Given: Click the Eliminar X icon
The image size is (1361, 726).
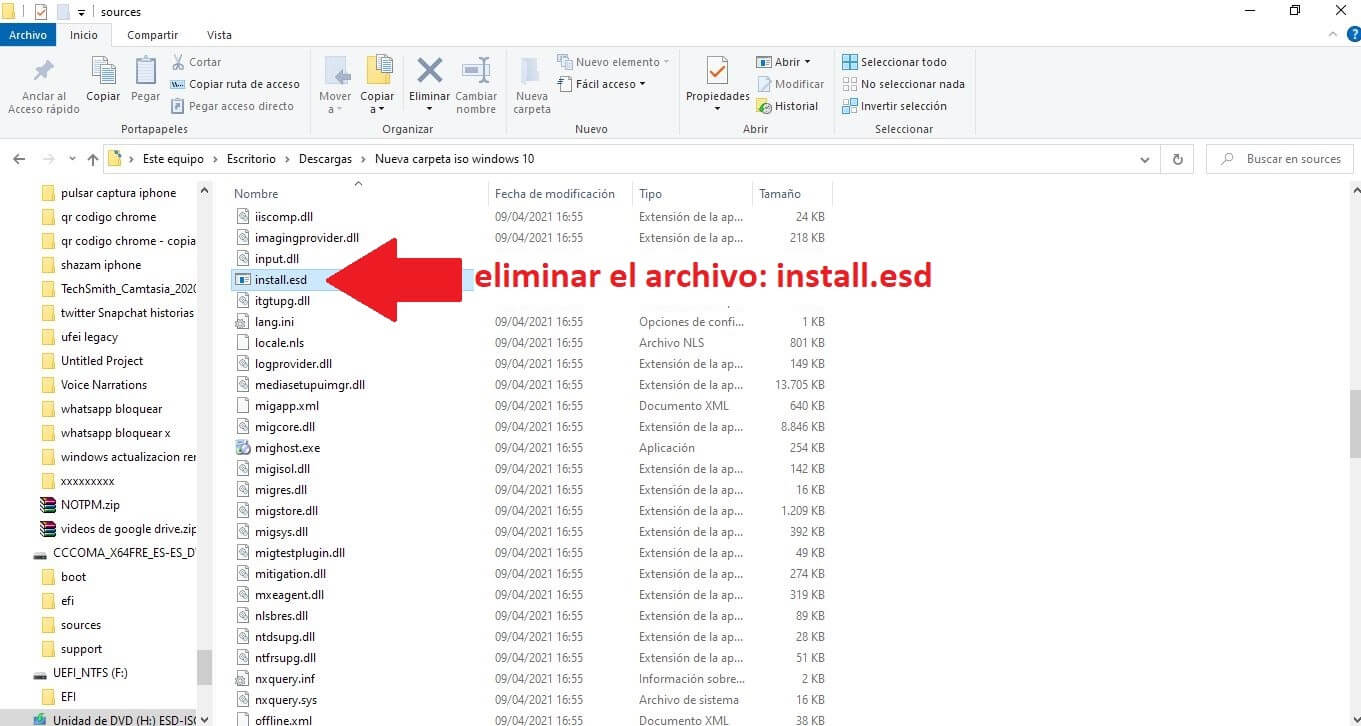Looking at the screenshot, I should 430,71.
